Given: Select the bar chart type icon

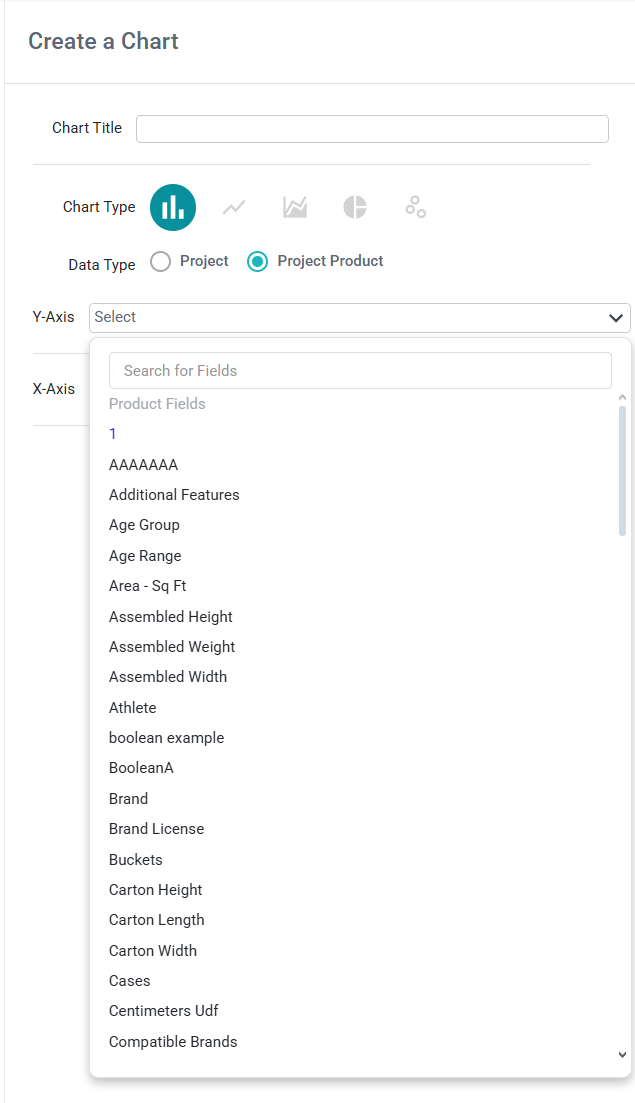Looking at the screenshot, I should coord(173,208).
